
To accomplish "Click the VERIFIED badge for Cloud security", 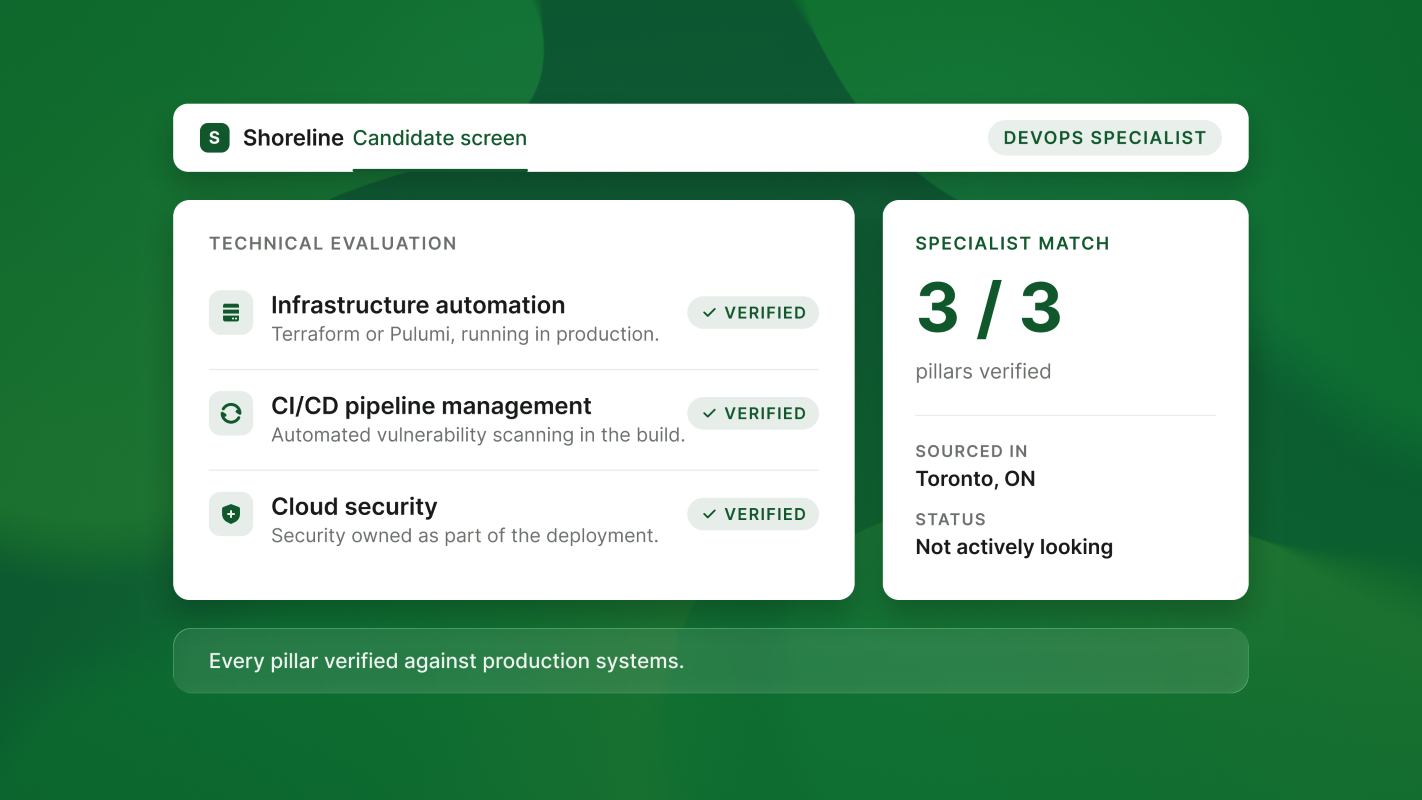I will pos(753,514).
